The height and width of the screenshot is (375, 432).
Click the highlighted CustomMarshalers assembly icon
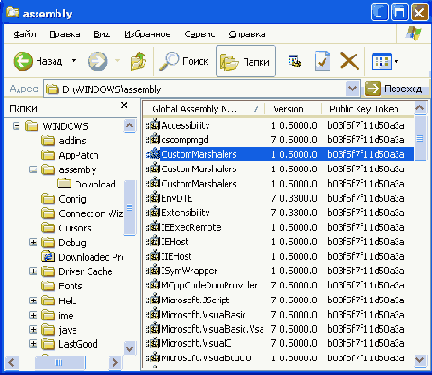coord(153,154)
